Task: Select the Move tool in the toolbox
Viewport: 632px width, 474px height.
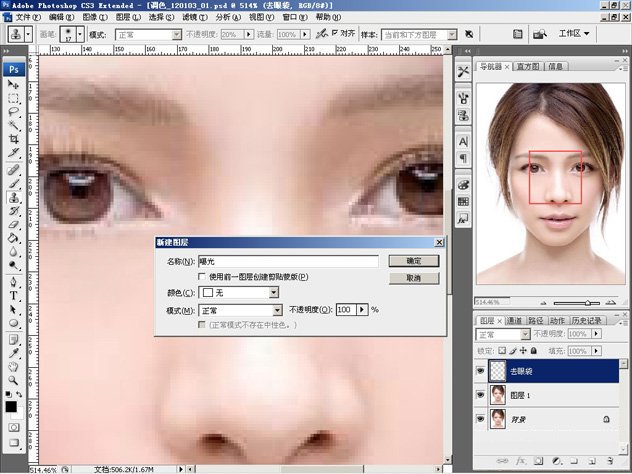Action: [14, 85]
